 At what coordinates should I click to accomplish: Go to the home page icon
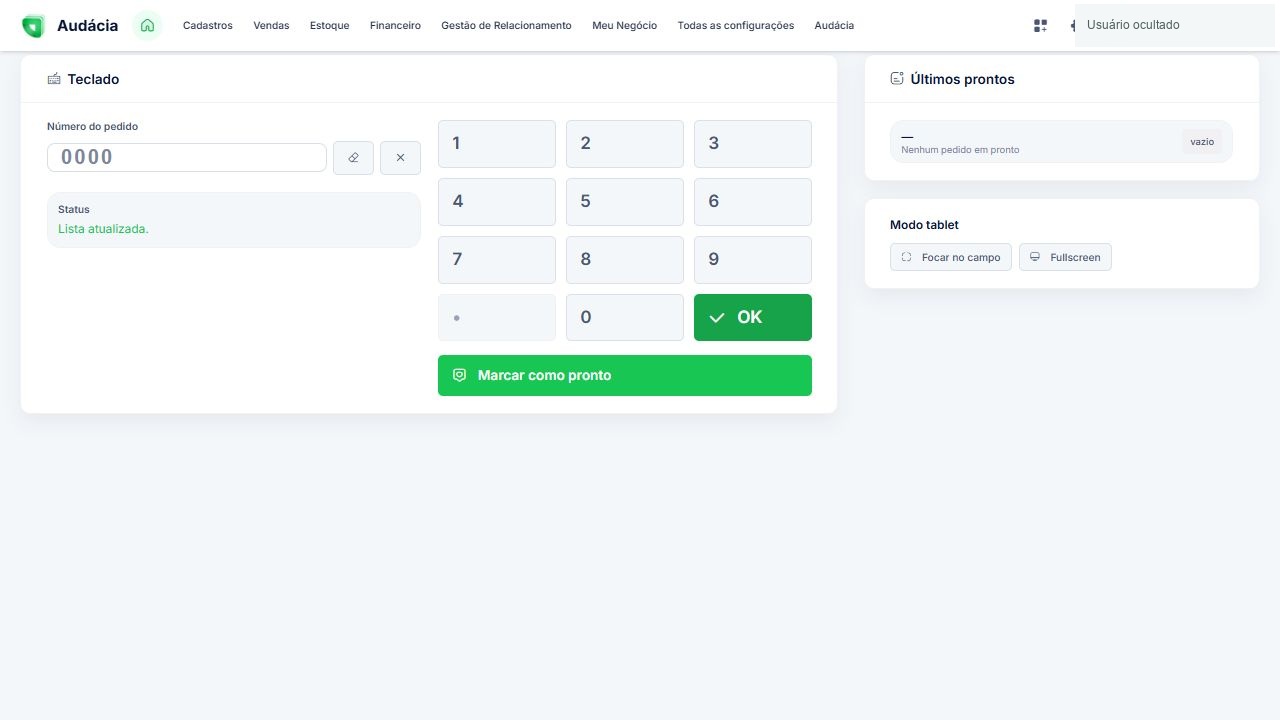click(x=148, y=26)
